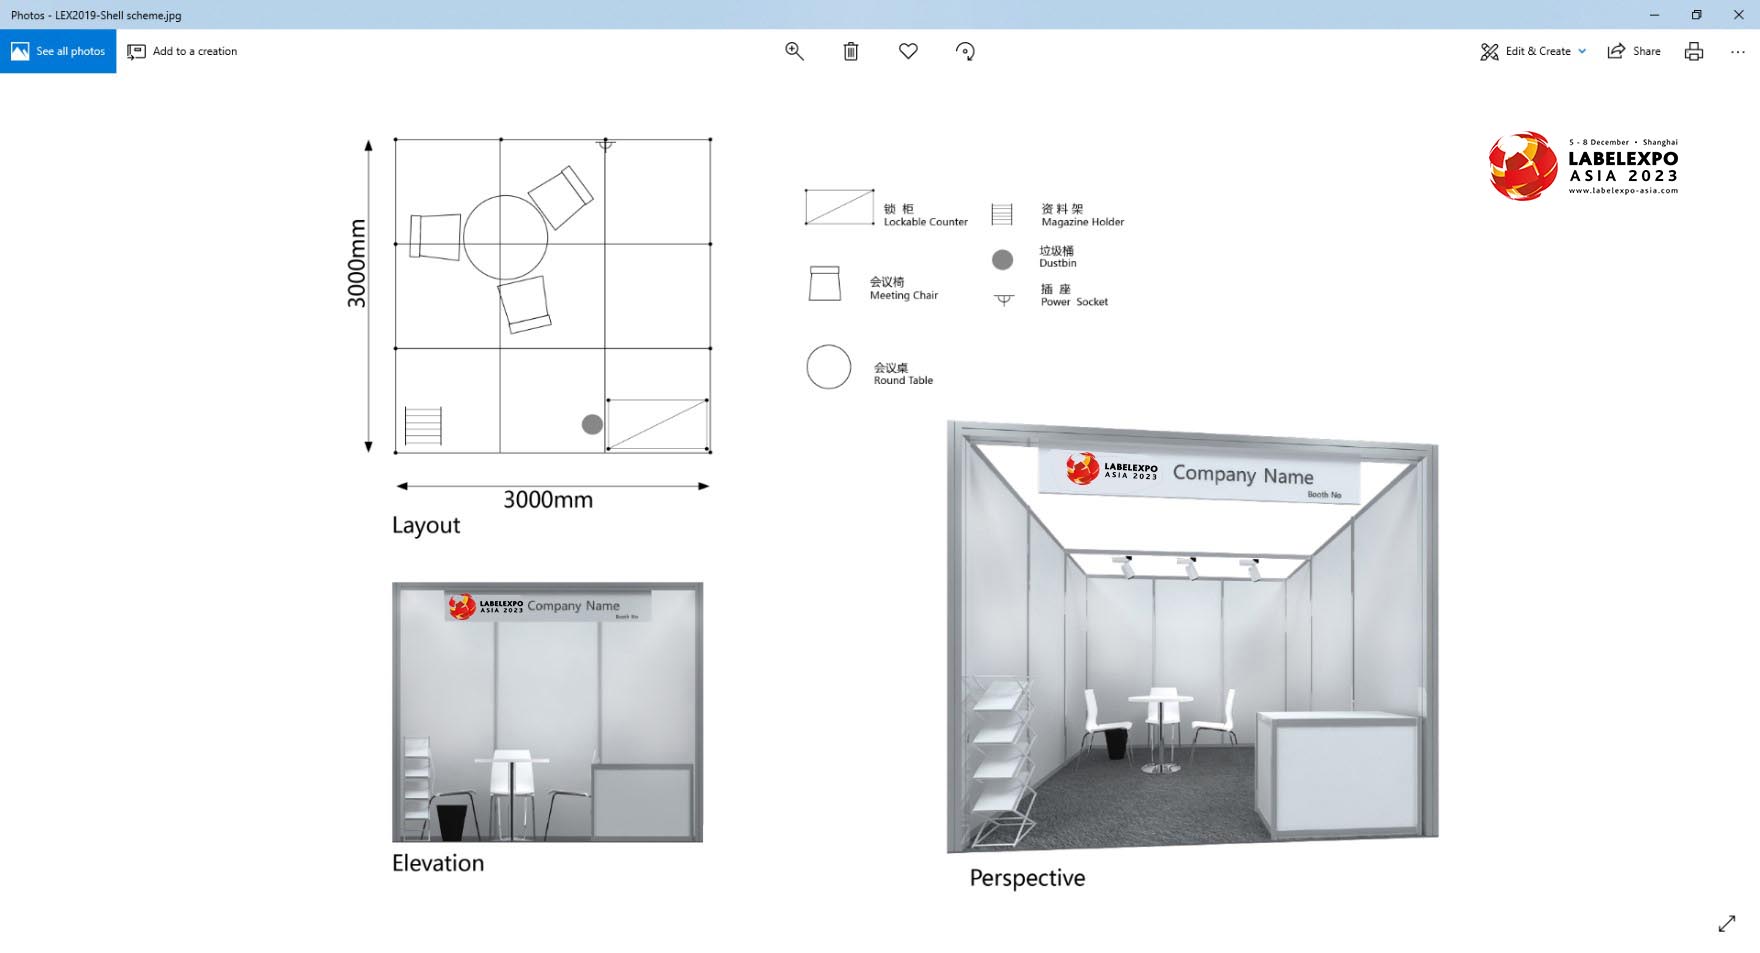
Task: Open the See more ellipsis menu
Action: point(1738,51)
